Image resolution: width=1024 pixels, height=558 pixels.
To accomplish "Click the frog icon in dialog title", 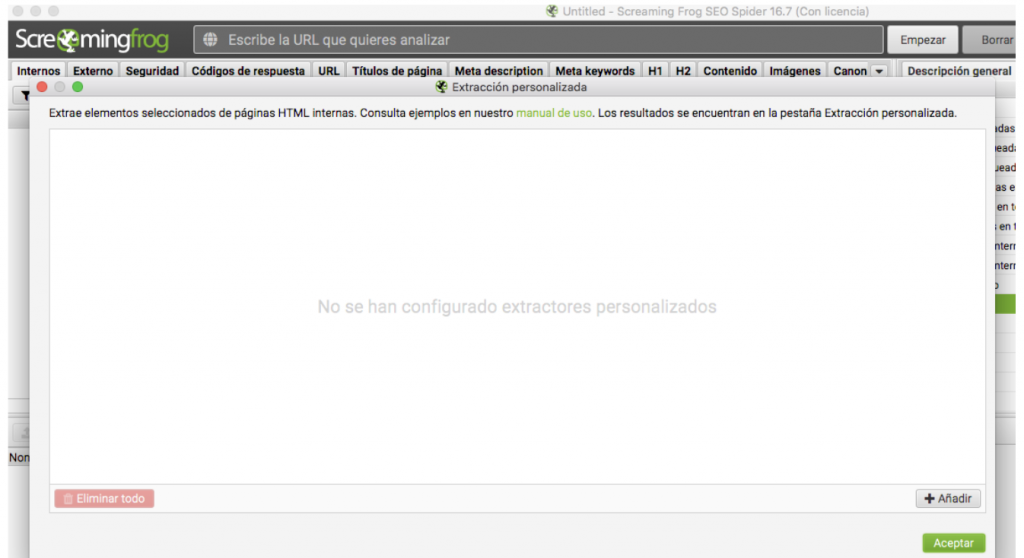I will click(x=441, y=87).
